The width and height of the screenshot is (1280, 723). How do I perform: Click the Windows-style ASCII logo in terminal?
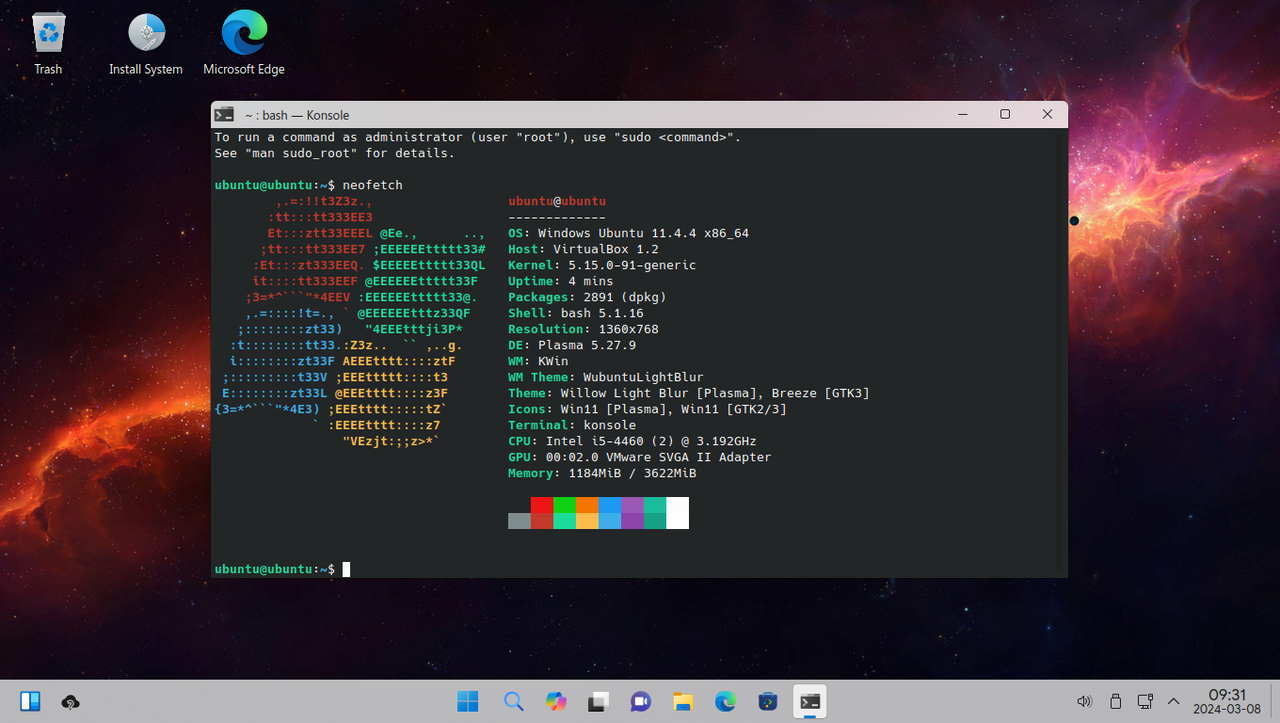[350, 321]
